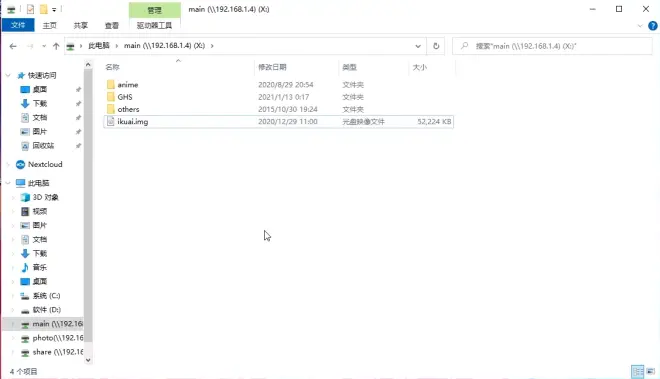Screen dimensions: 660x379
Task: Click the 管理 contextual tab header
Action: (154, 10)
